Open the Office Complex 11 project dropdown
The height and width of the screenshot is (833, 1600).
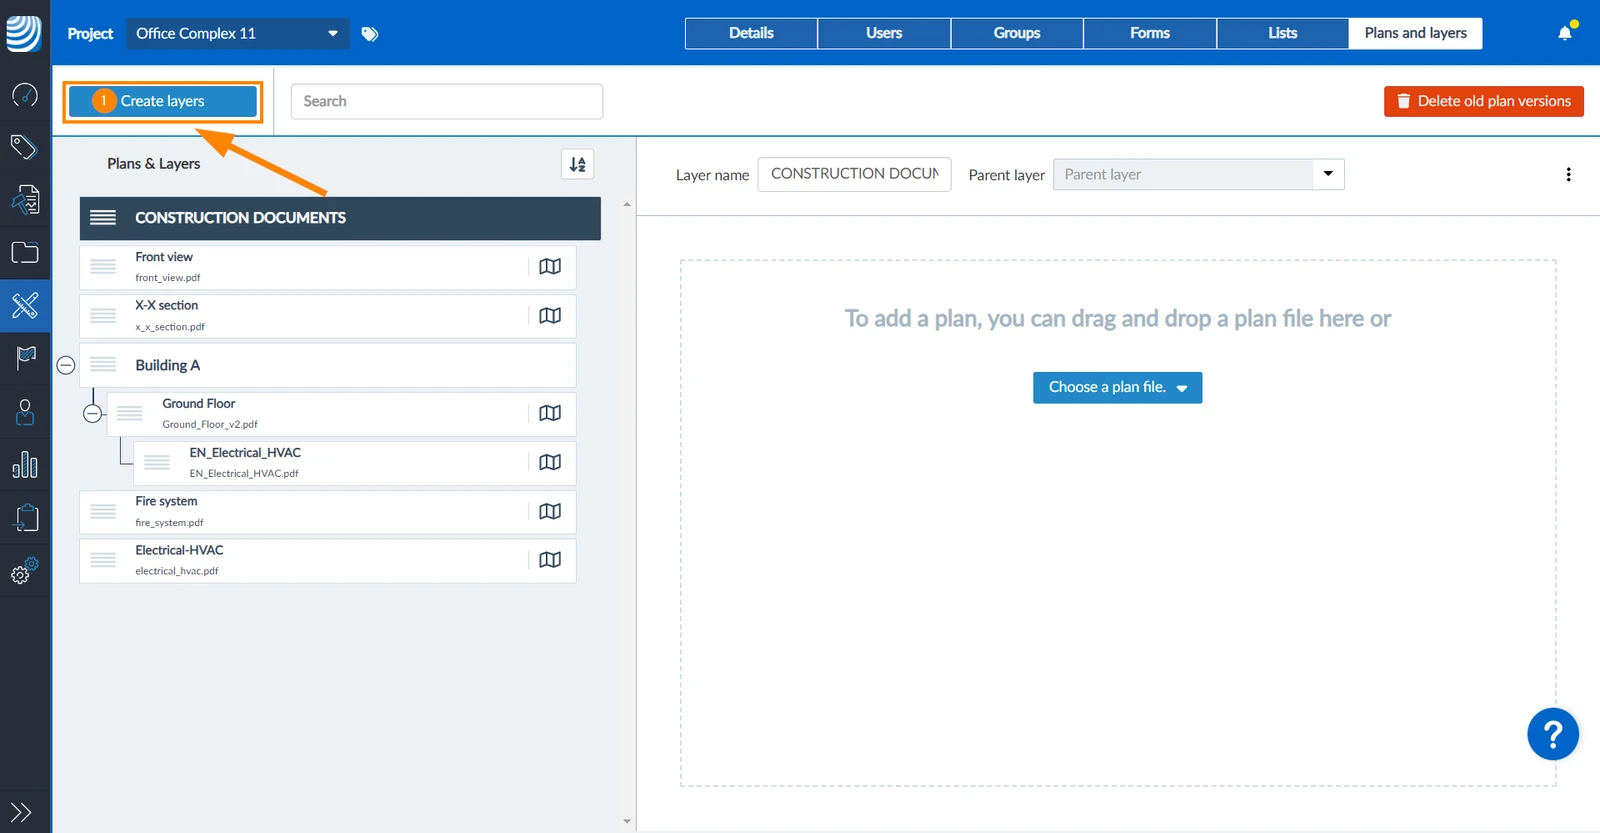238,33
